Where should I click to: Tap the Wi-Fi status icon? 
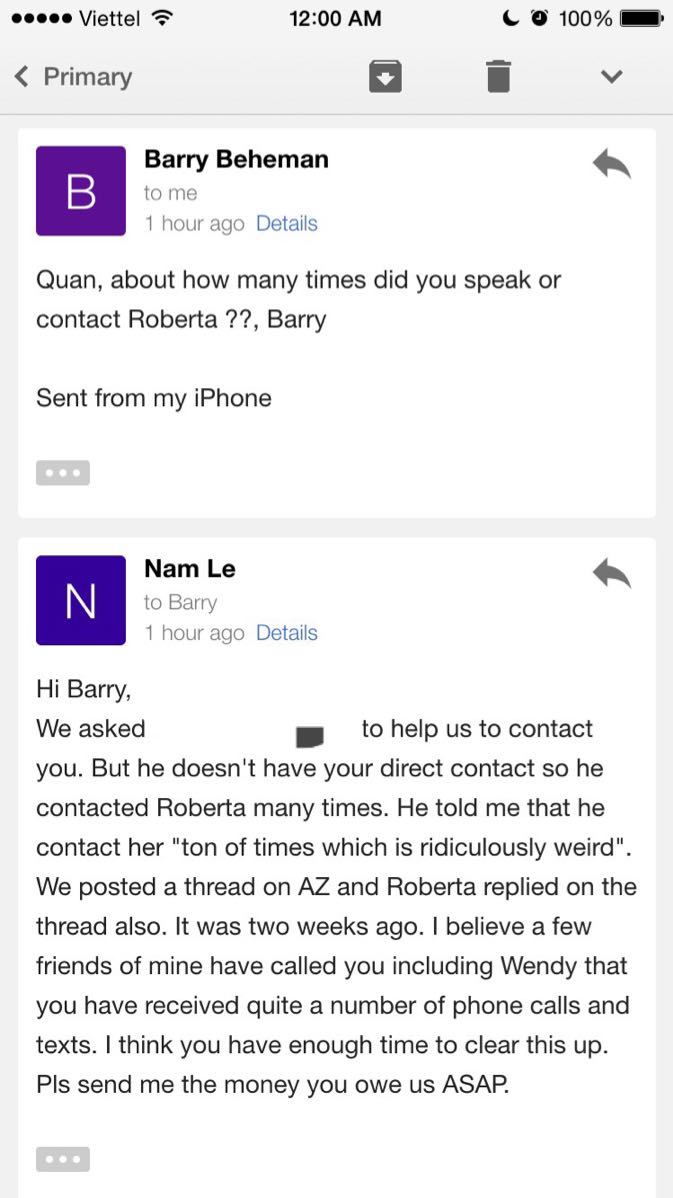tap(160, 18)
